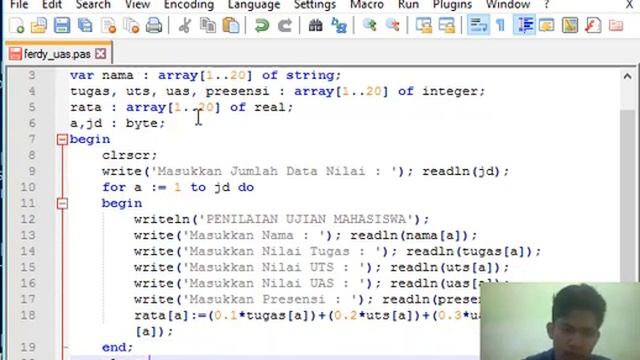Open Find with the binoculars icon

(315, 25)
